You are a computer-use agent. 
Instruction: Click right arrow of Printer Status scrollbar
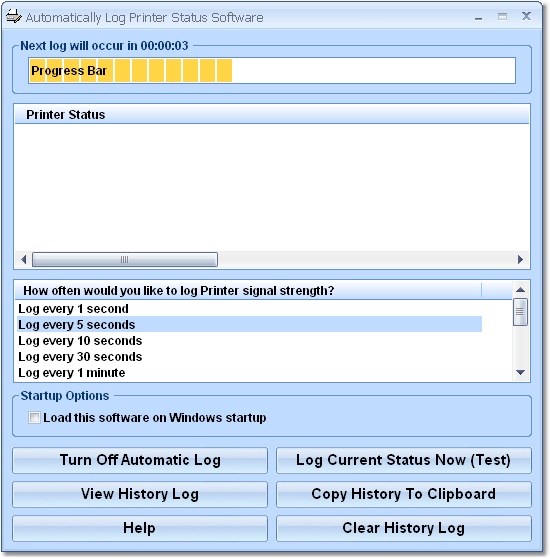520,259
